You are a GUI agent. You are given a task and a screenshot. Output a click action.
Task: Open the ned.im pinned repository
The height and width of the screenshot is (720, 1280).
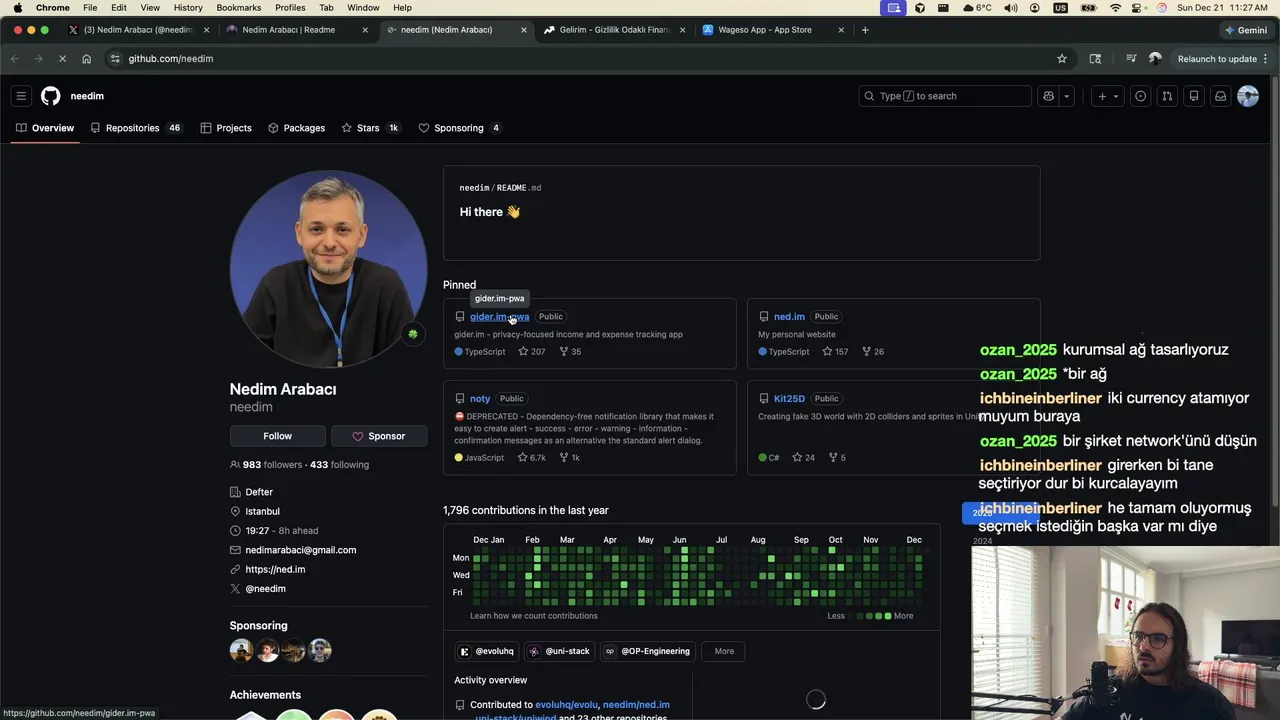pyautogui.click(x=789, y=317)
